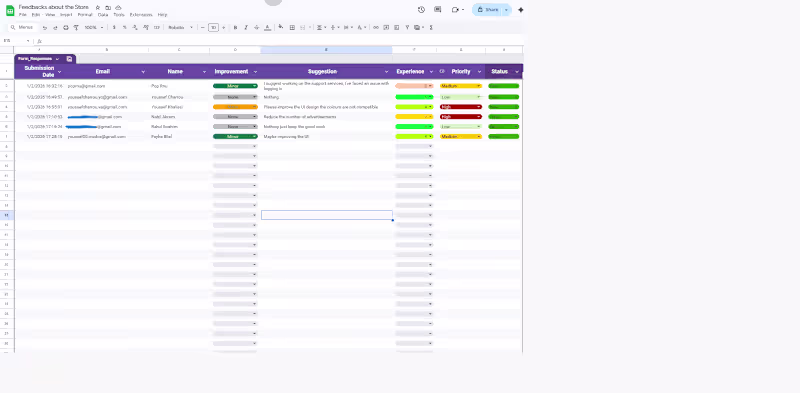
Task: Open the Text color picker
Action: 267,28
